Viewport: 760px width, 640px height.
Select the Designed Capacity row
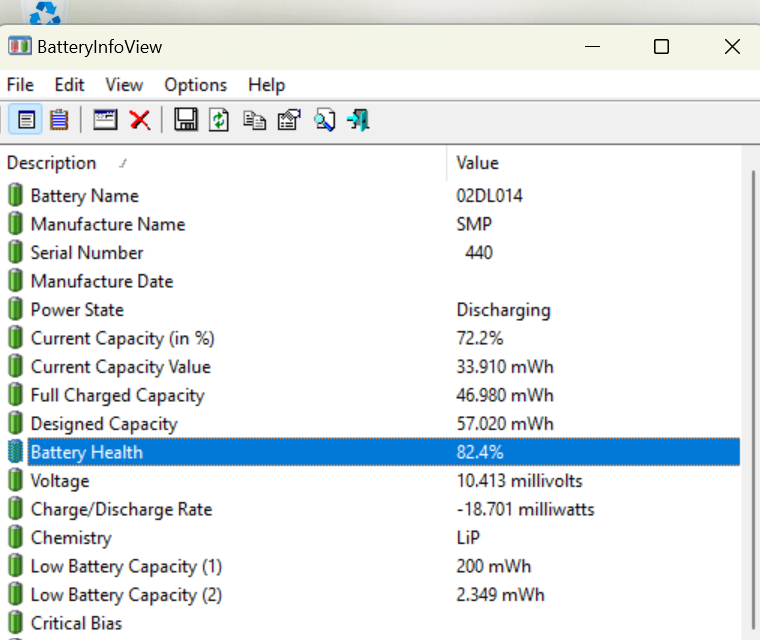(370, 424)
